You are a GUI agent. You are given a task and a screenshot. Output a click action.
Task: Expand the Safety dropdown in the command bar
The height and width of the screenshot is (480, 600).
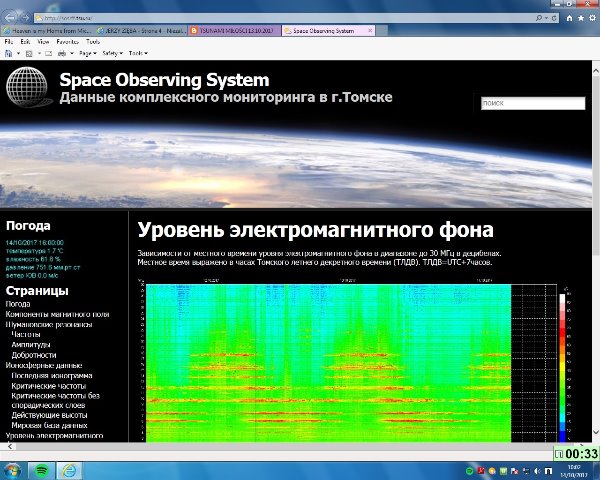[x=111, y=53]
